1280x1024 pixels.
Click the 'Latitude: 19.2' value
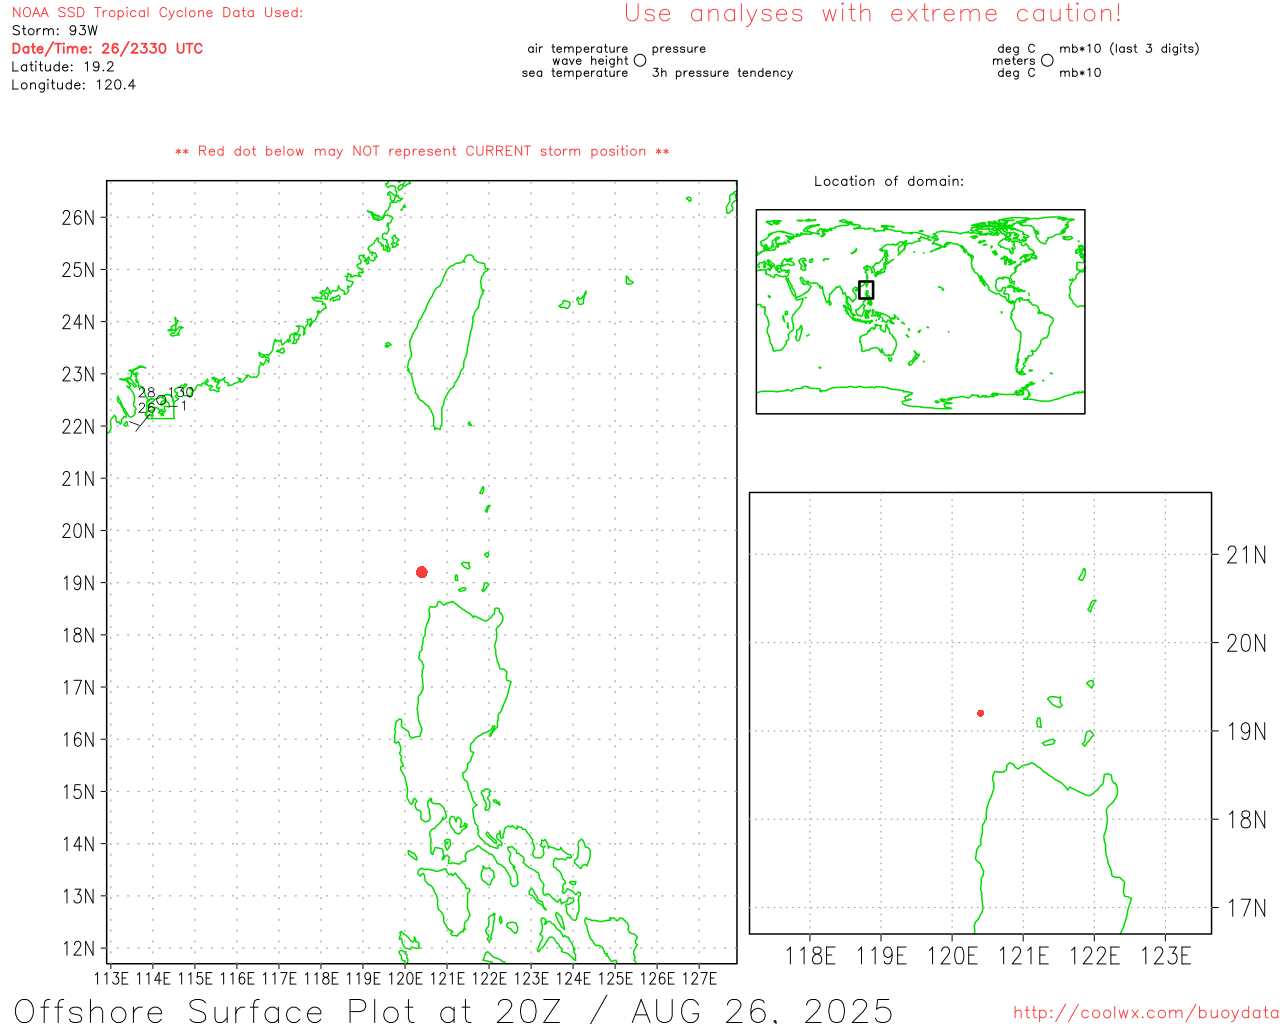[63, 67]
